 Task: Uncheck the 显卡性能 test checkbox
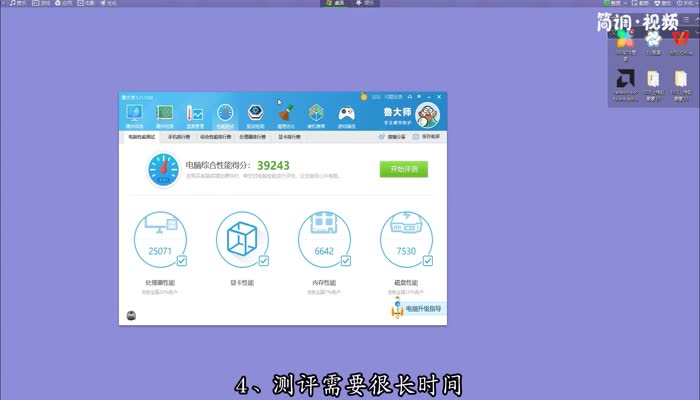tap(264, 261)
